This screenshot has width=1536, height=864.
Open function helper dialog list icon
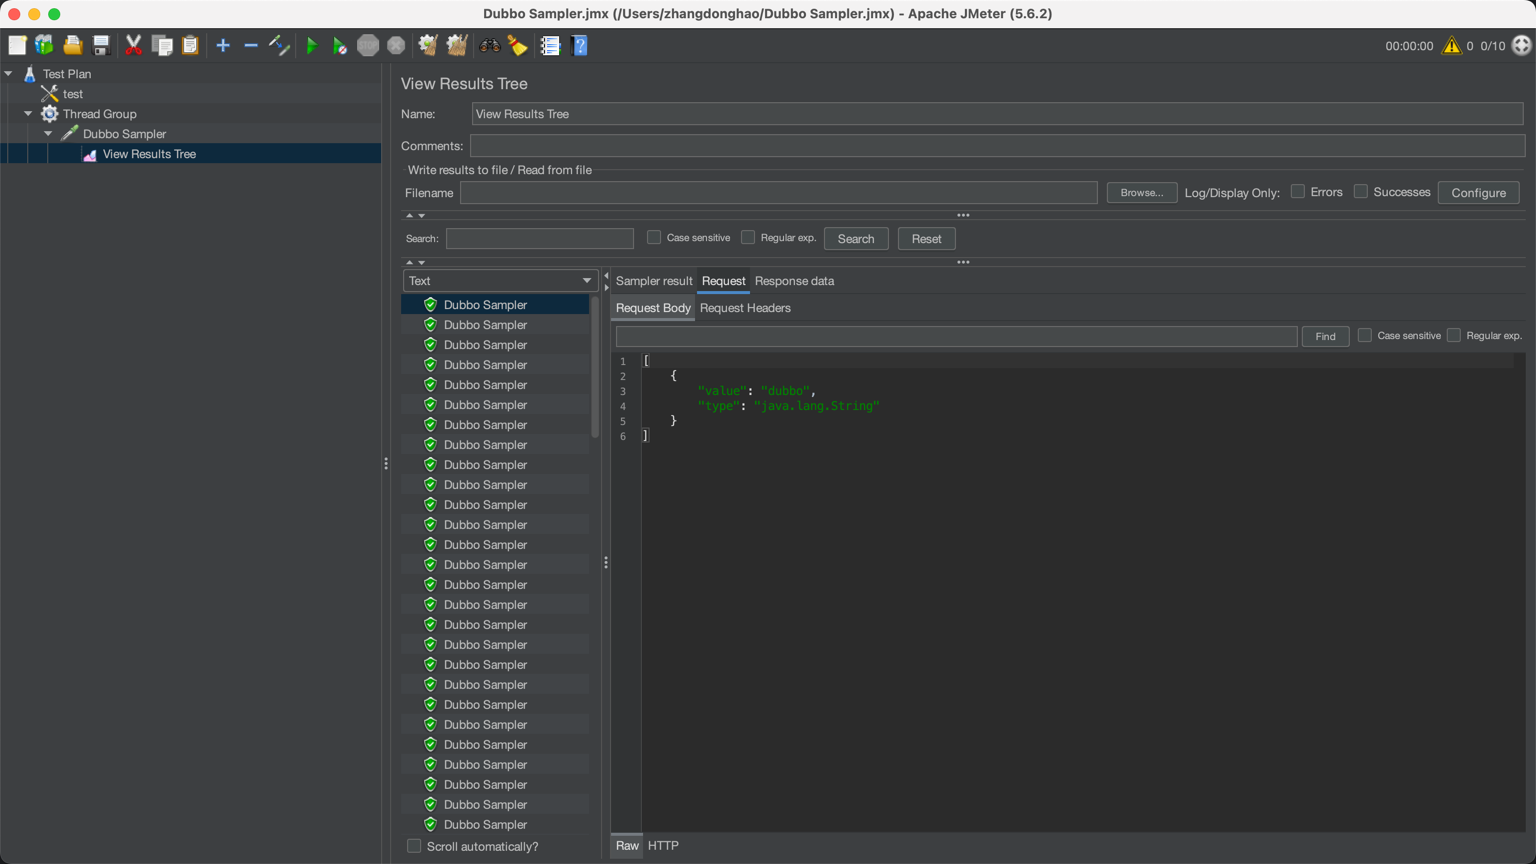coord(550,45)
